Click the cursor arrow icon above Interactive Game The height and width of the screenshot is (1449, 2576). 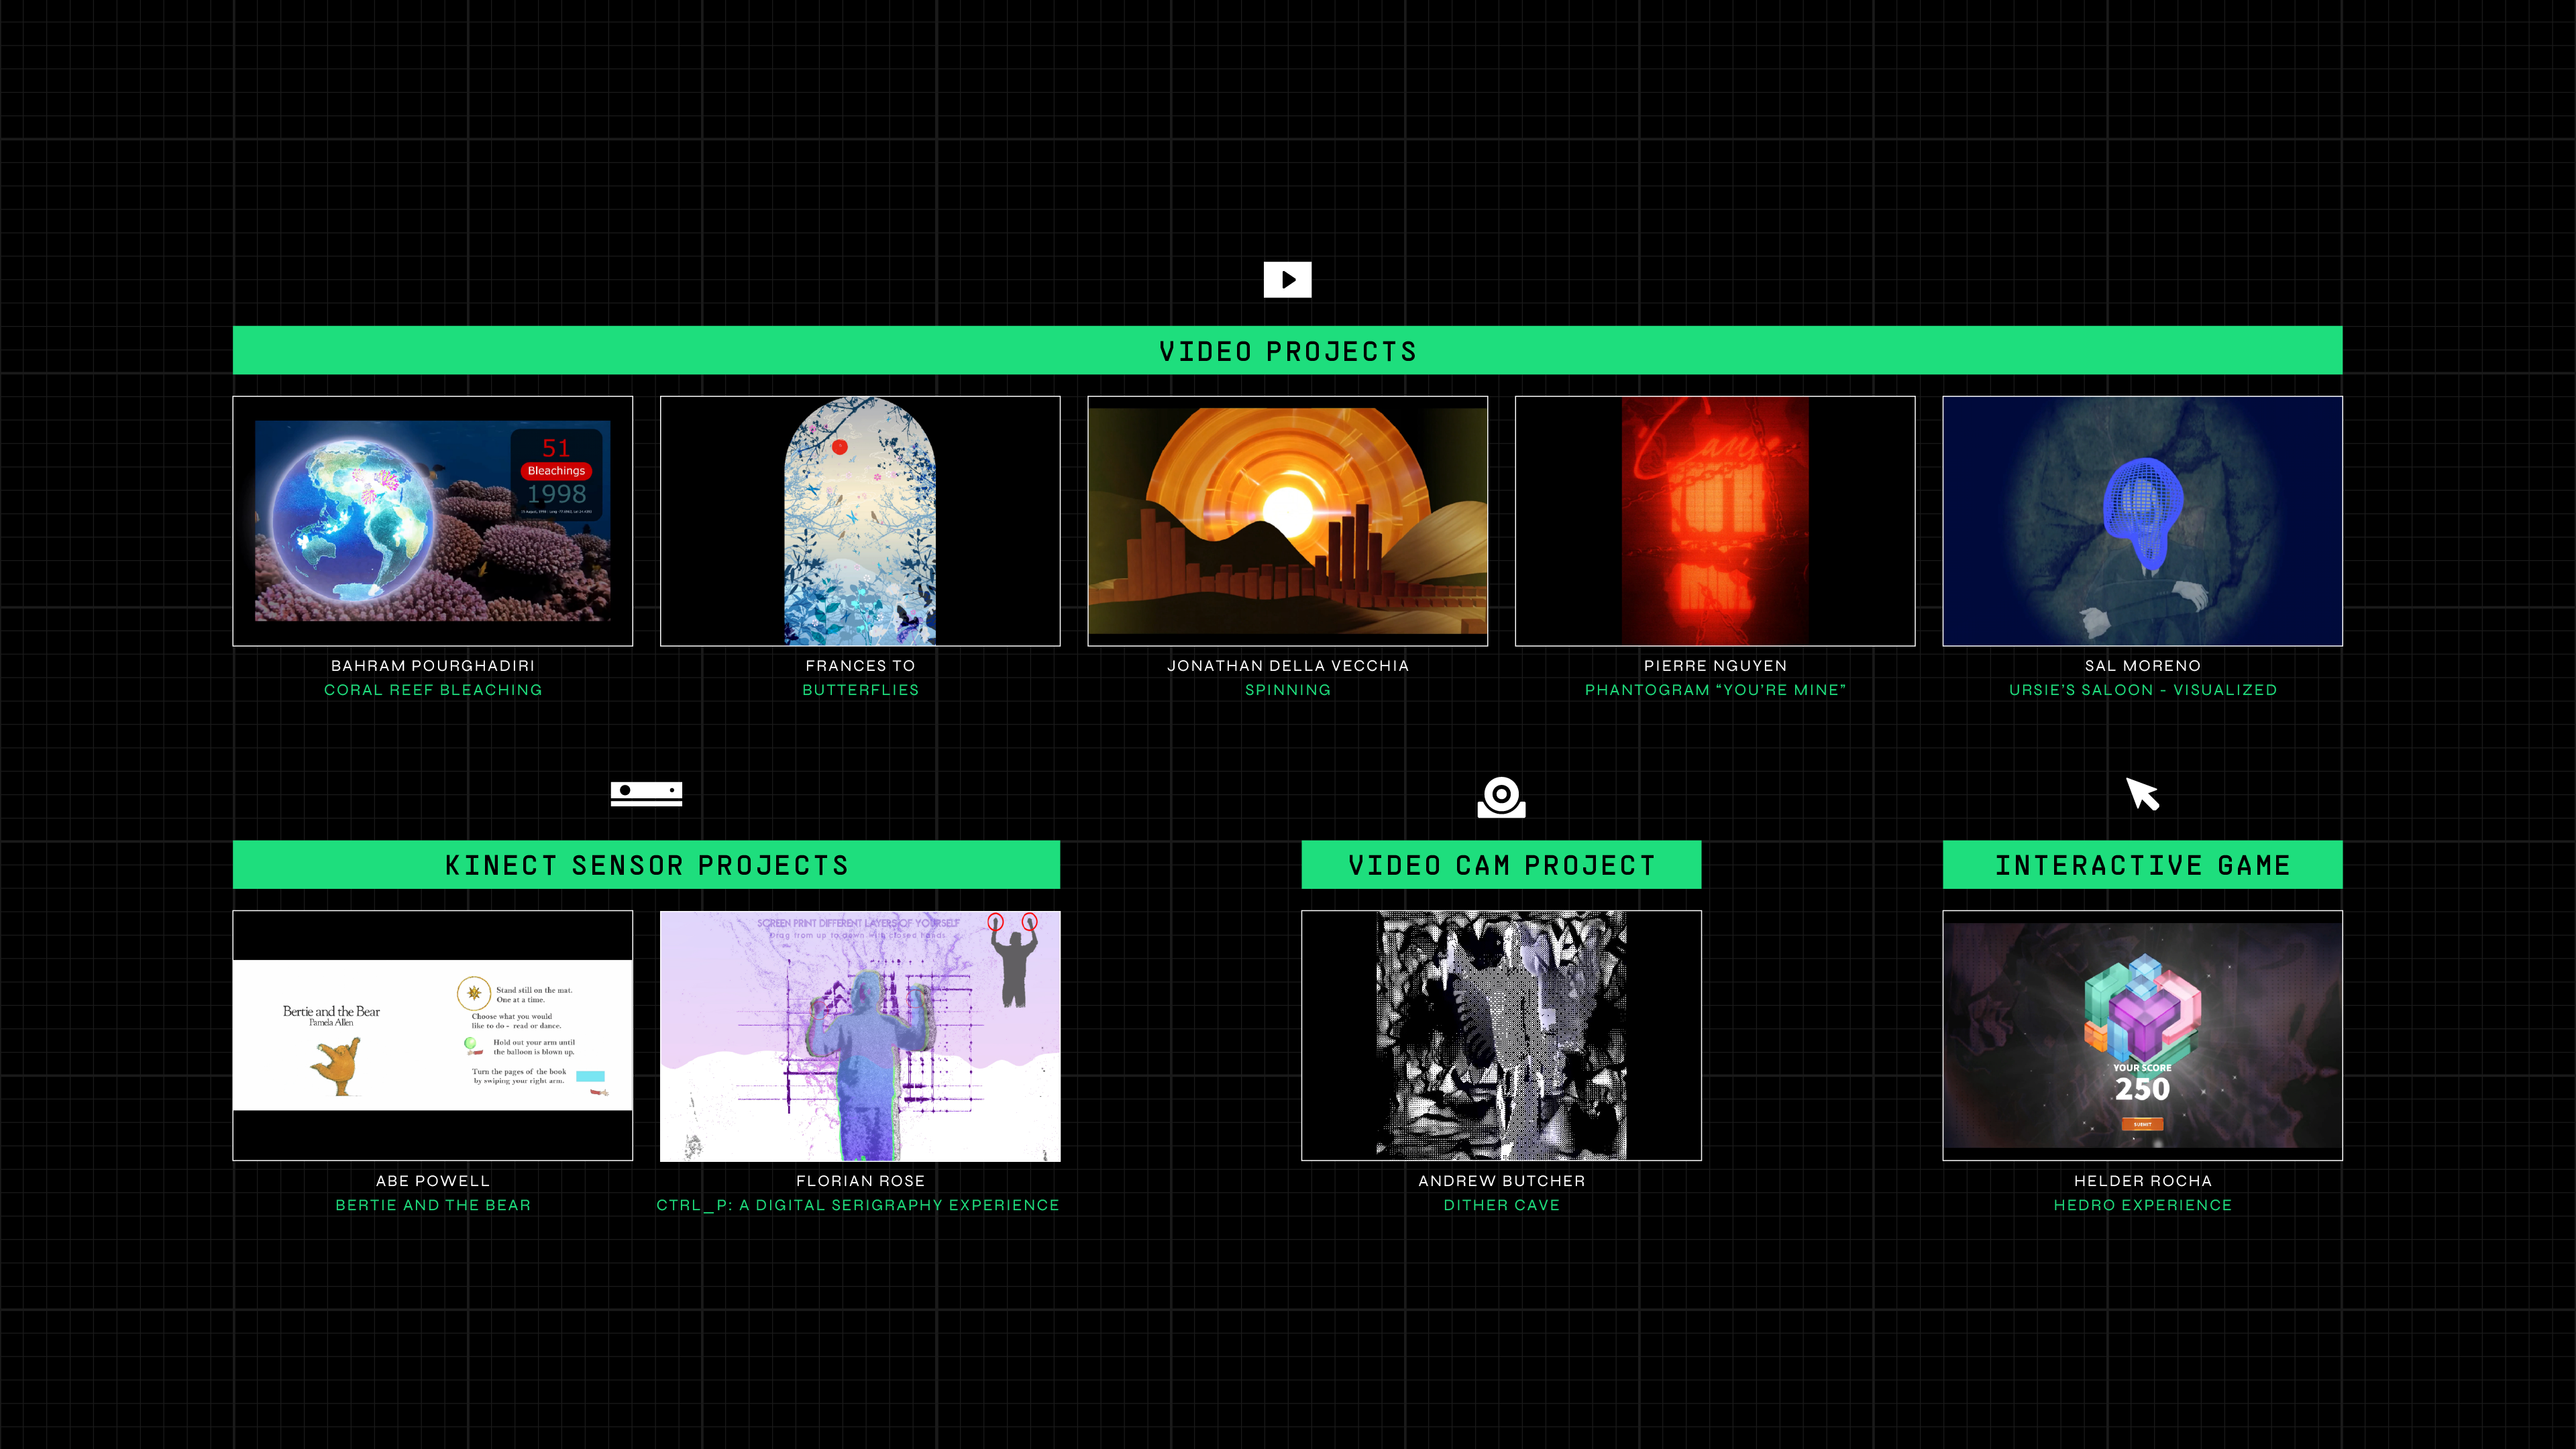(2142, 795)
